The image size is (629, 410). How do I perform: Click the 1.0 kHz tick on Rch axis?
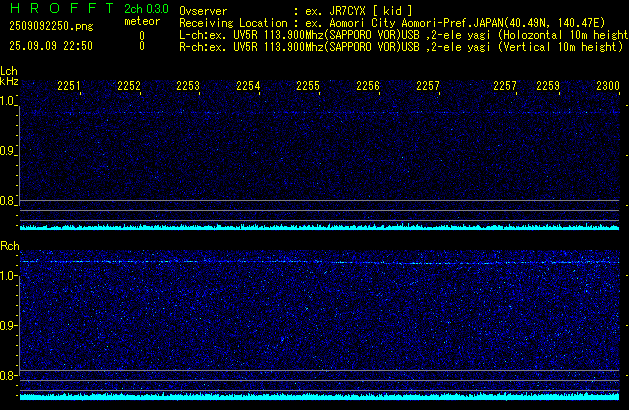click(x=9, y=276)
